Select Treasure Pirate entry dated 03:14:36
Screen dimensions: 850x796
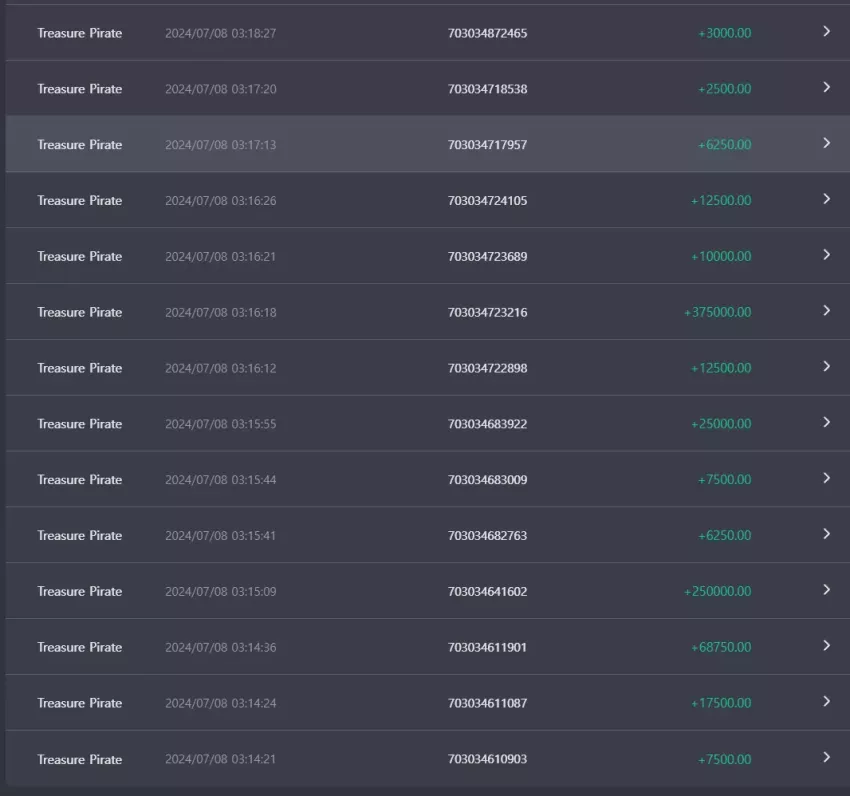[x=428, y=647]
